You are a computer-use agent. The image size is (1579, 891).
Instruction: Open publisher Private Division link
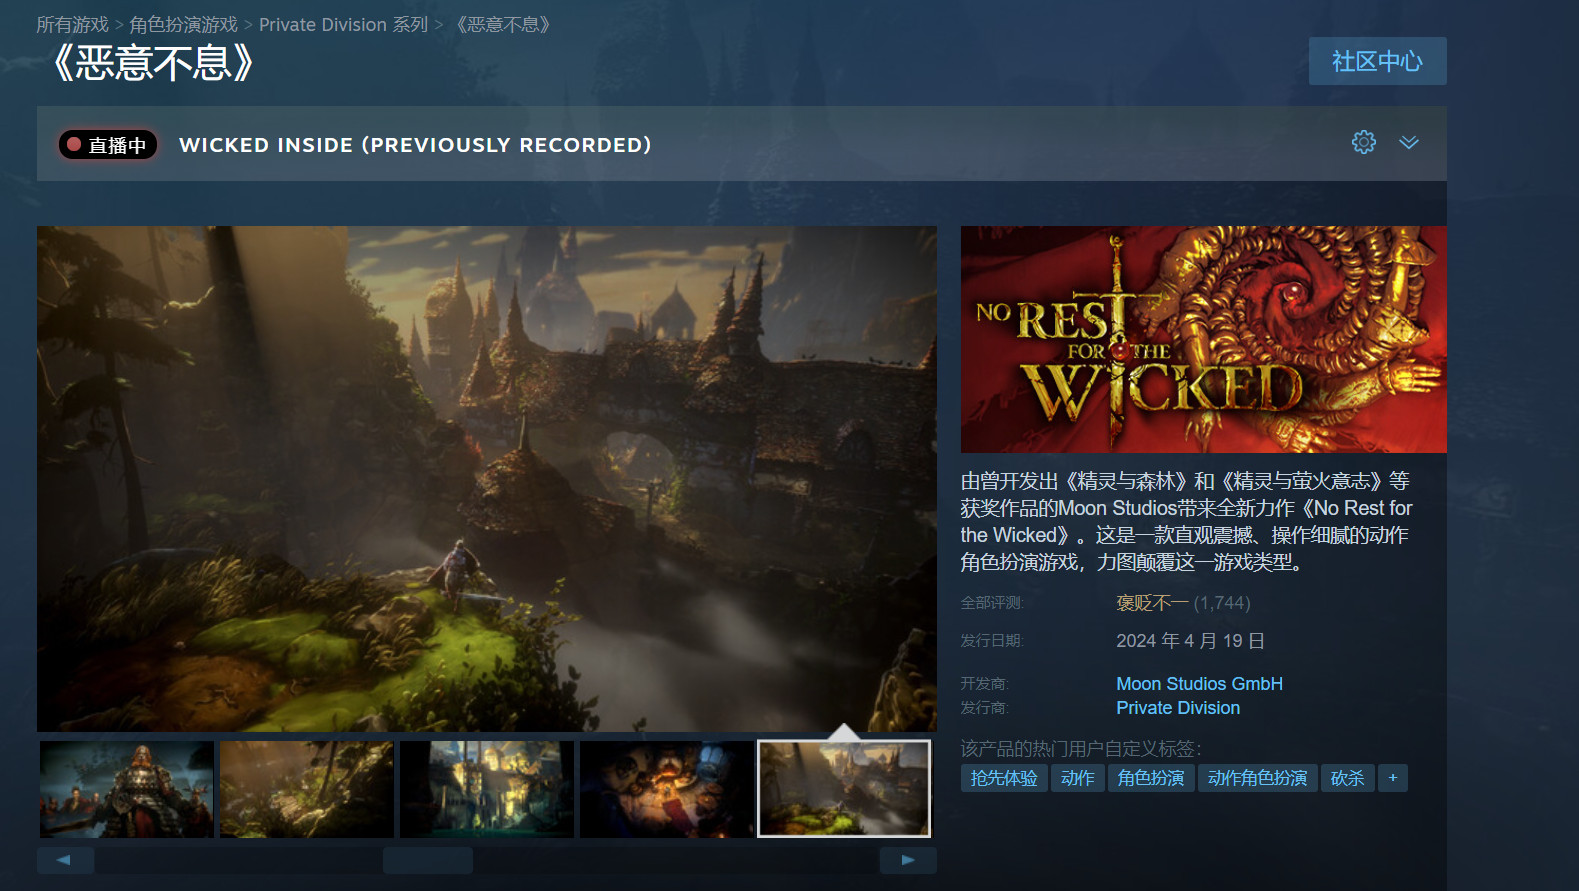1178,708
